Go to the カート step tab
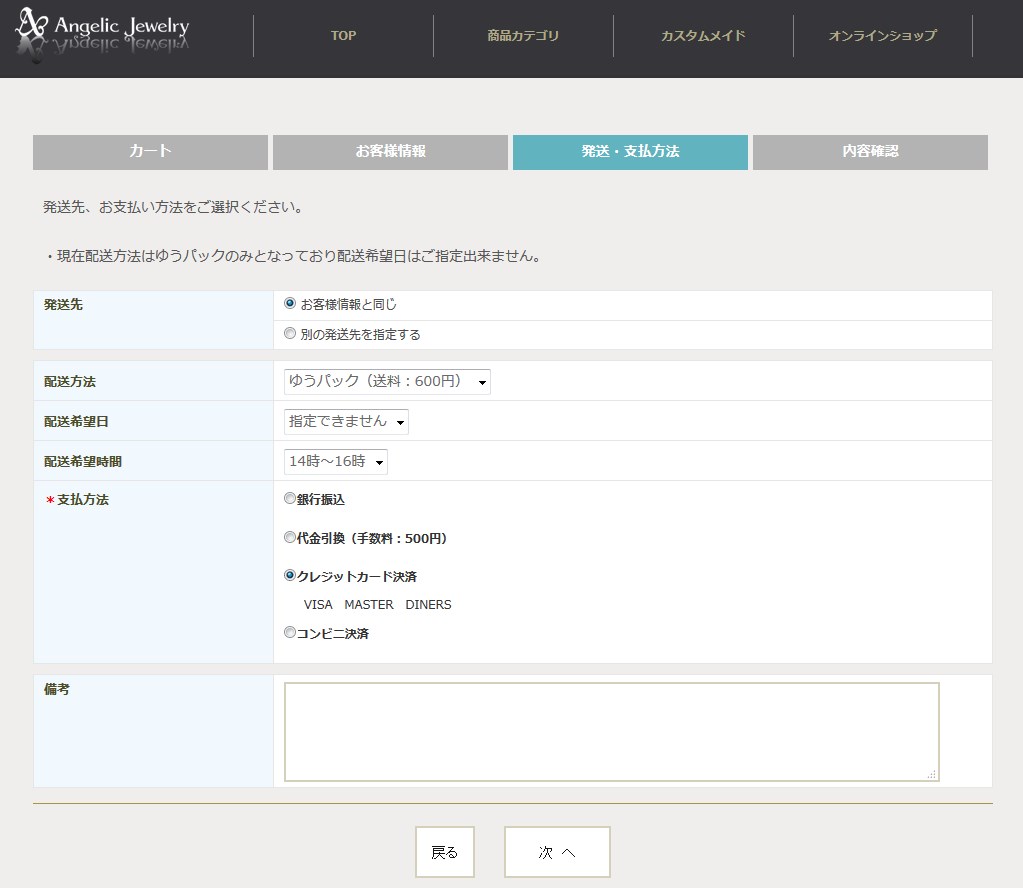This screenshot has width=1023, height=888. [x=150, y=152]
